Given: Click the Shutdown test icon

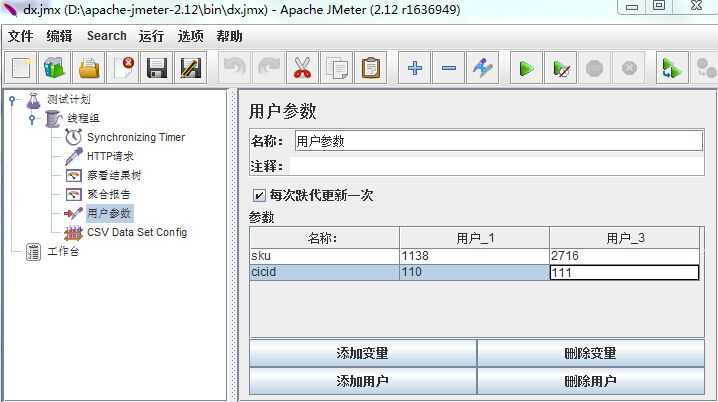Looking at the screenshot, I should coord(629,68).
